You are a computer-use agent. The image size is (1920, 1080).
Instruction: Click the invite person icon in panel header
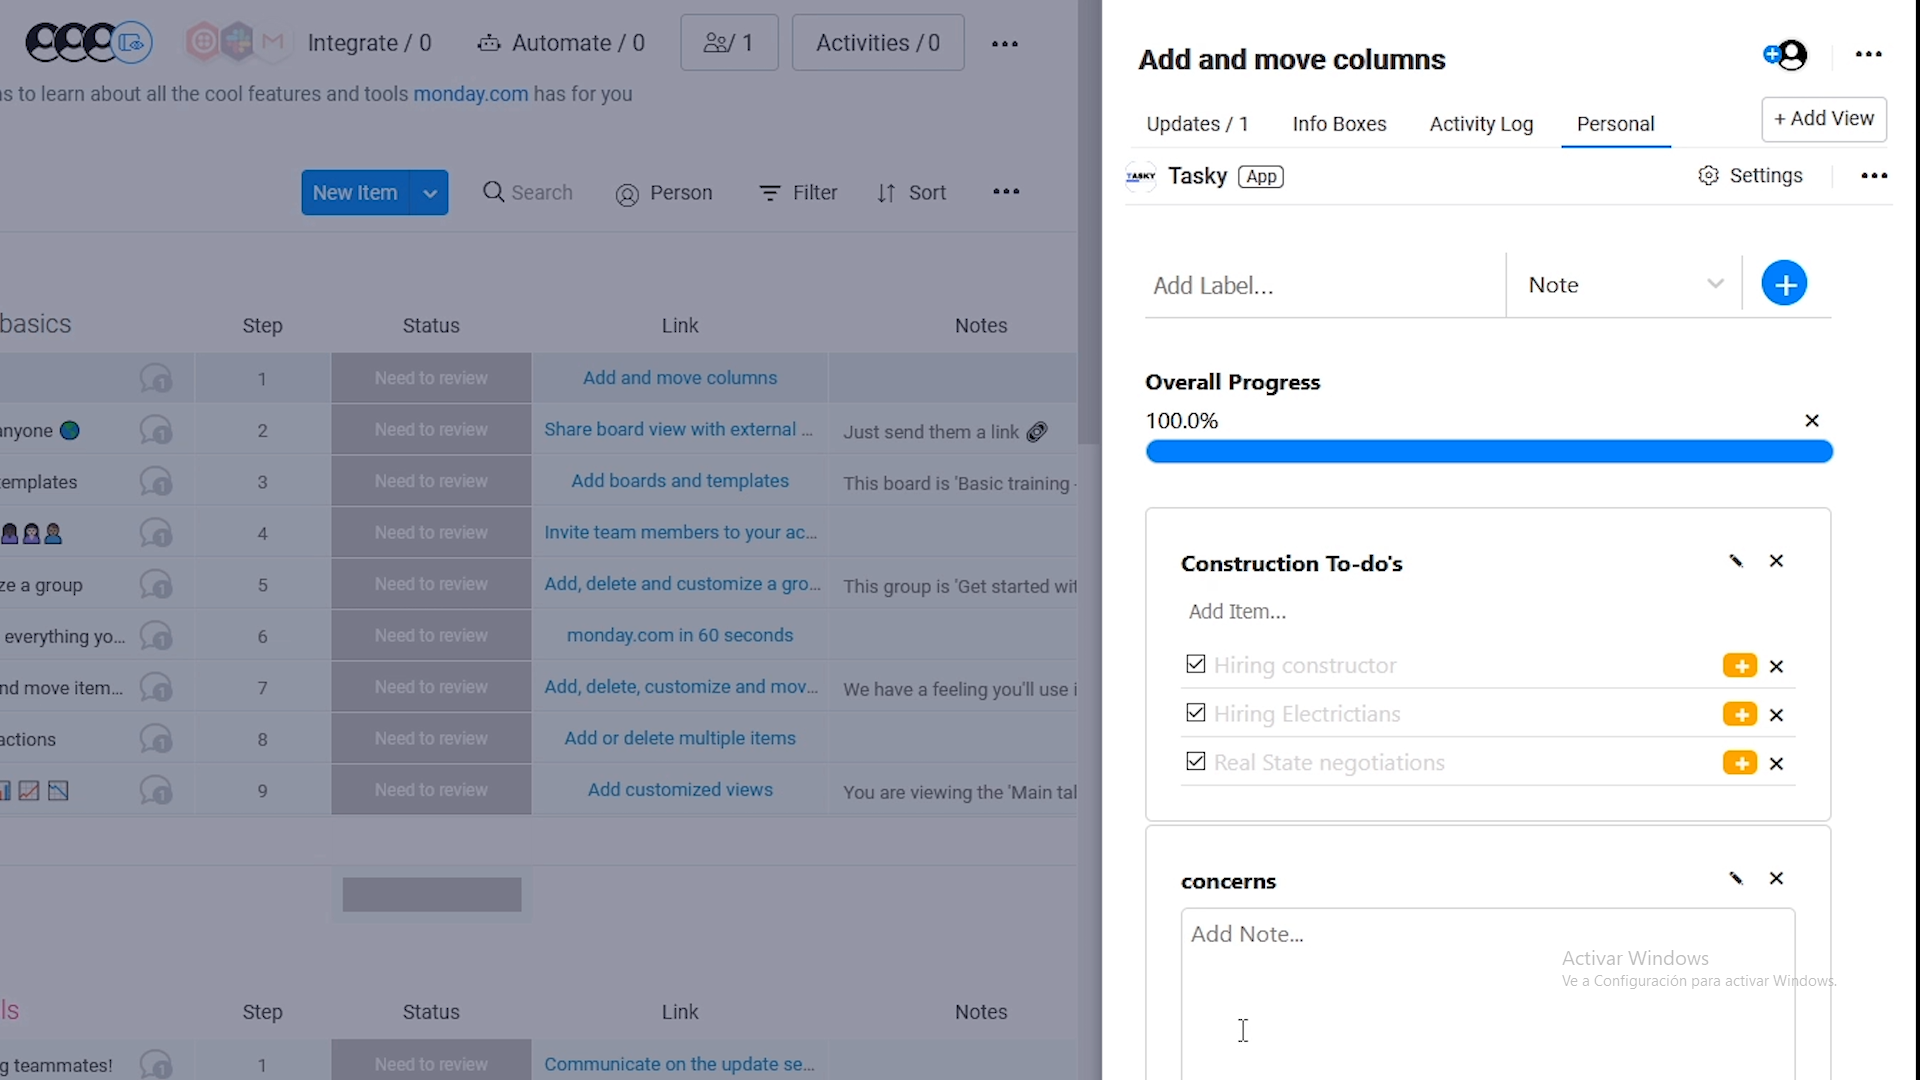click(x=1786, y=55)
